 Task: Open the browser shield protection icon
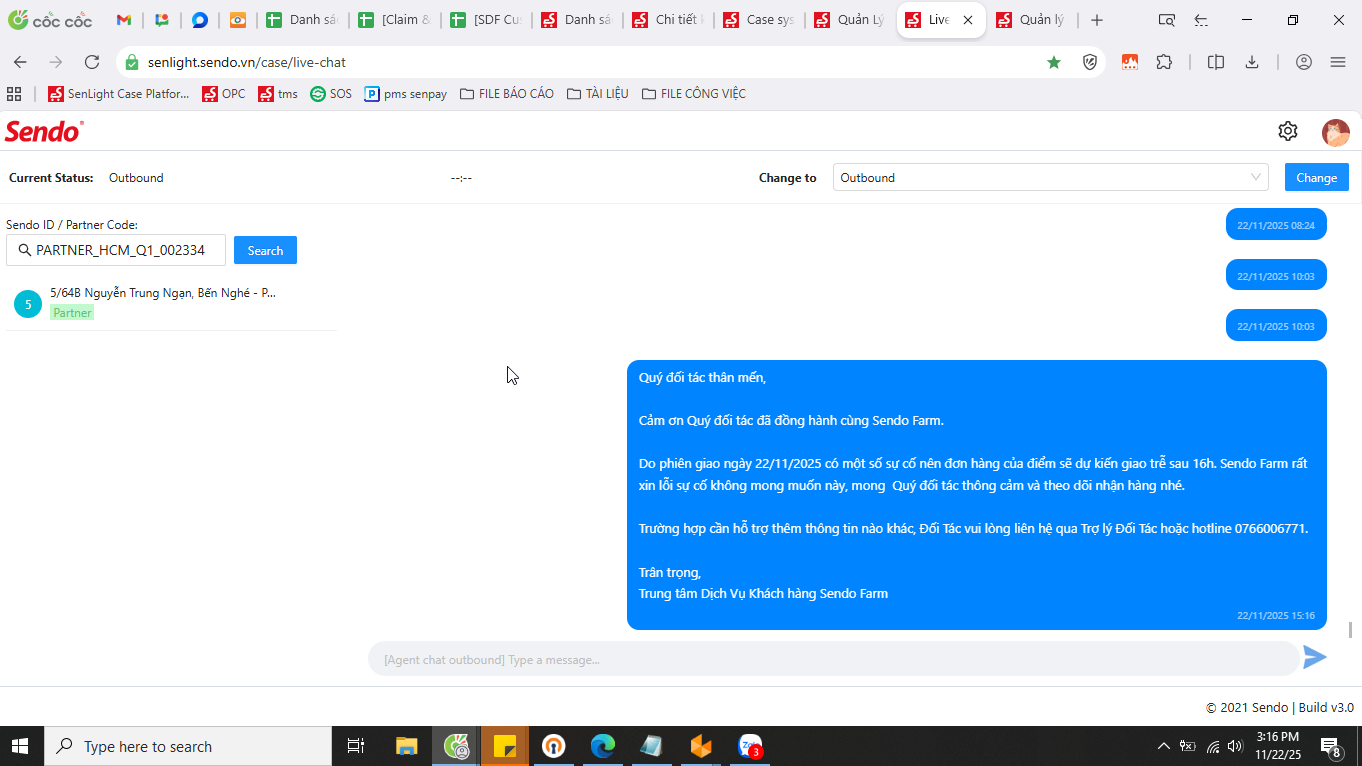[1090, 62]
